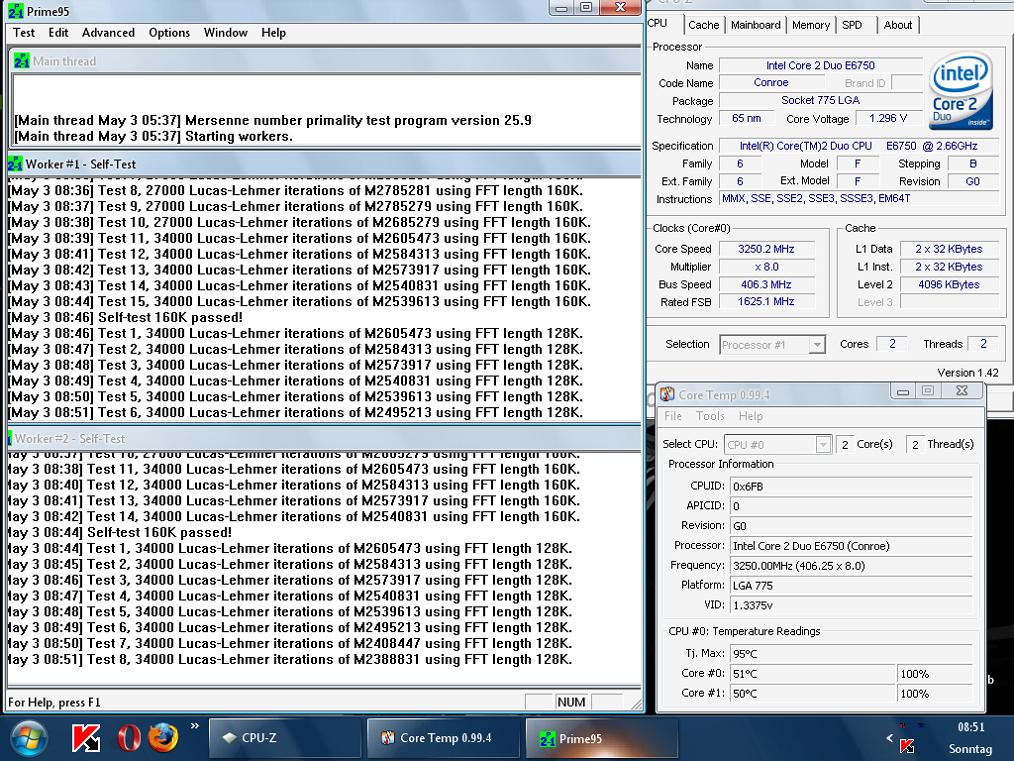Launch Opera browser from quick launch
The height and width of the screenshot is (761, 1014).
[x=129, y=738]
